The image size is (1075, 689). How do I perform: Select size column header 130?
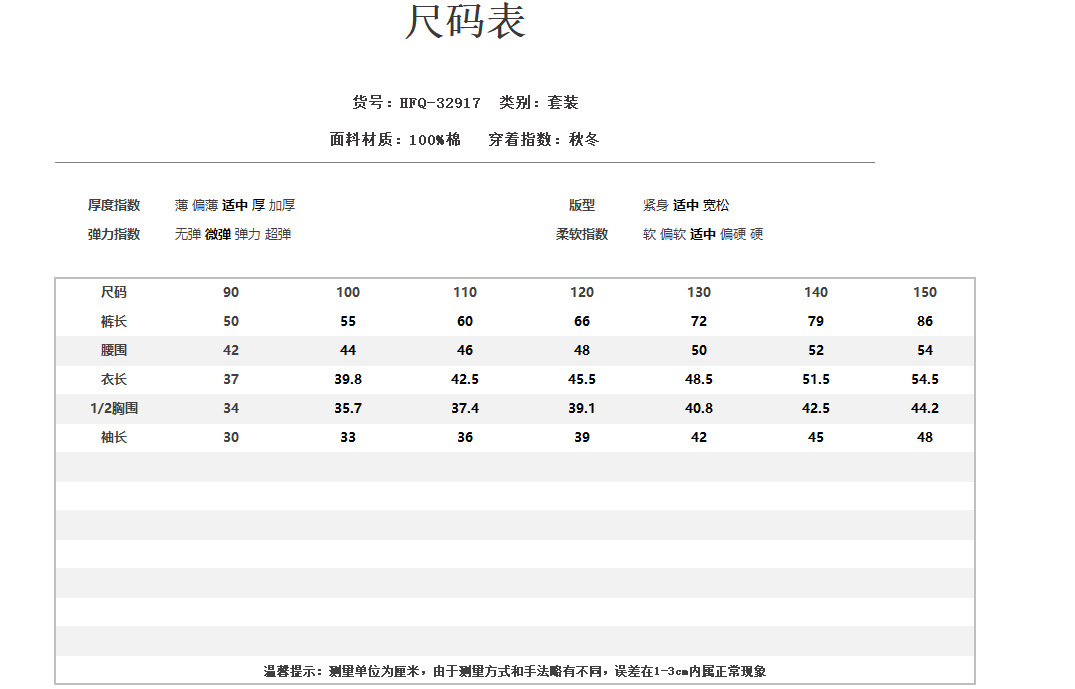click(699, 292)
